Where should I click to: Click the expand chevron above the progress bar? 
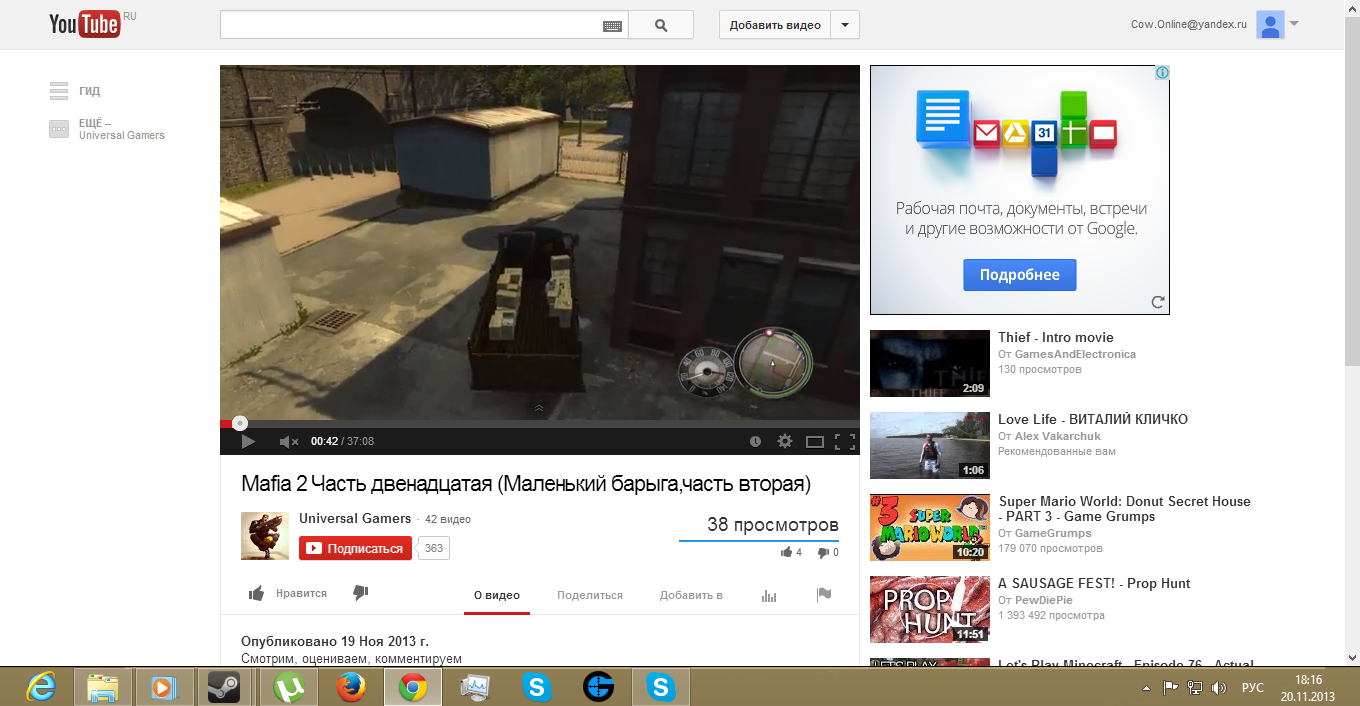click(x=539, y=408)
